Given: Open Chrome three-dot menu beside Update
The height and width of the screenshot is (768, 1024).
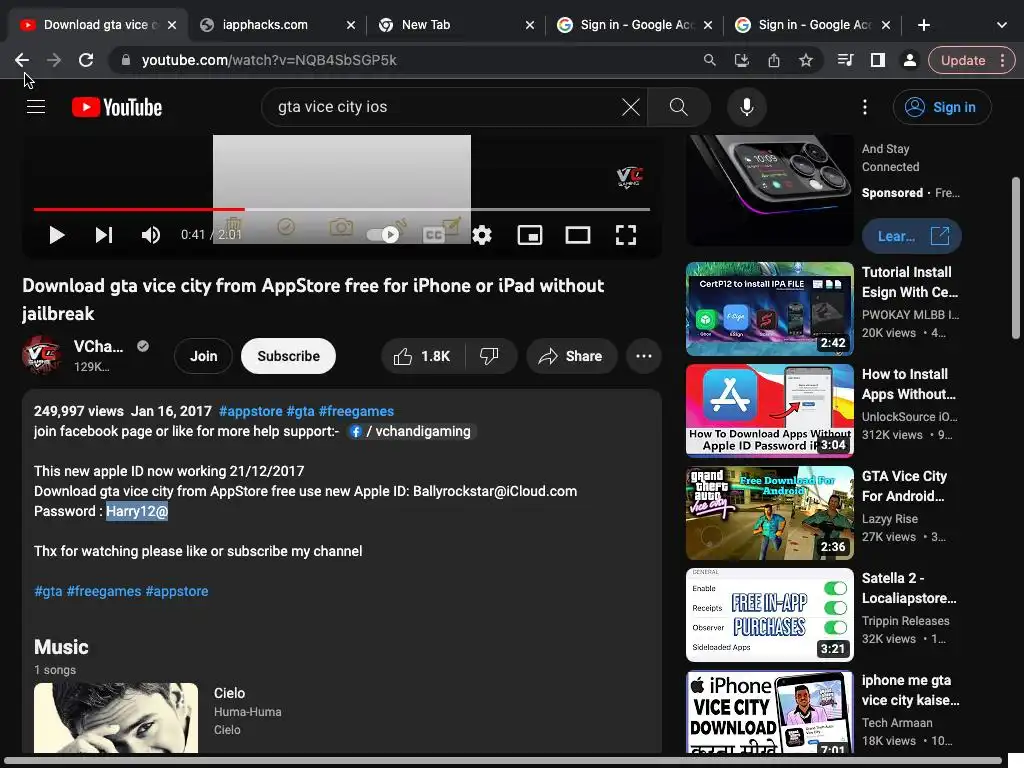Looking at the screenshot, I should pos(1003,60).
